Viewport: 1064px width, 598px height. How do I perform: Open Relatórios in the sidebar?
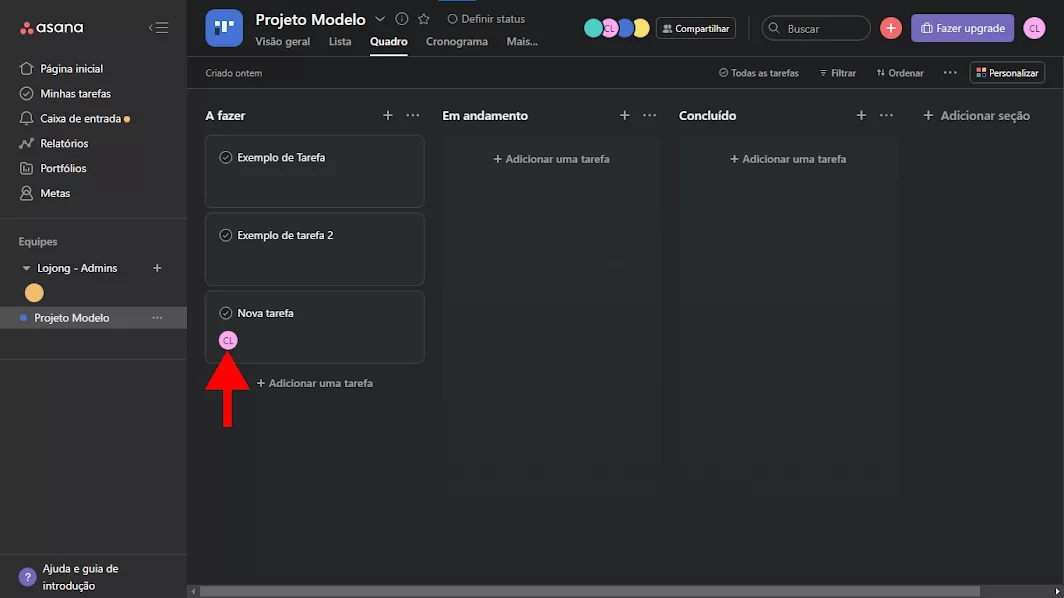(64, 143)
